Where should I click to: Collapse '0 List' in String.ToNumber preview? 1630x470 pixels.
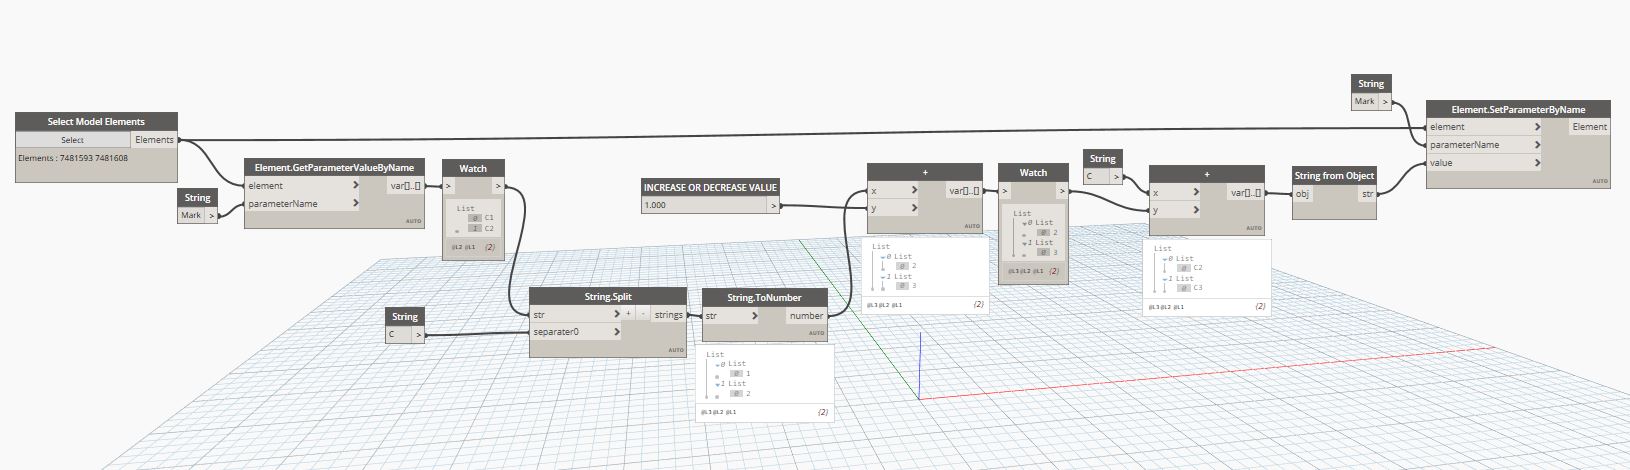pyautogui.click(x=718, y=365)
